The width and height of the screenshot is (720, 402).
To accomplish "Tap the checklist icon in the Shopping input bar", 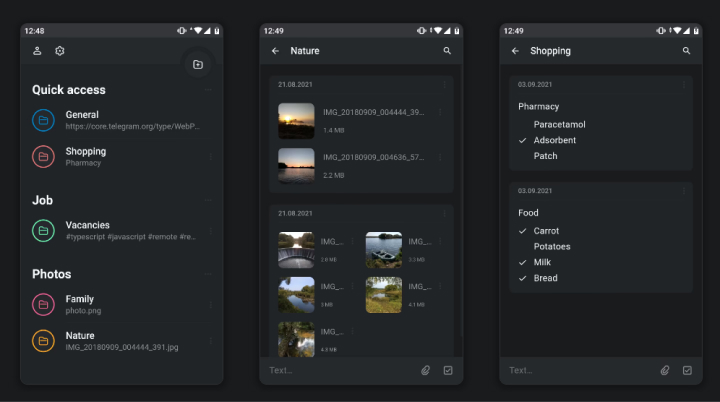I will pyautogui.click(x=687, y=370).
